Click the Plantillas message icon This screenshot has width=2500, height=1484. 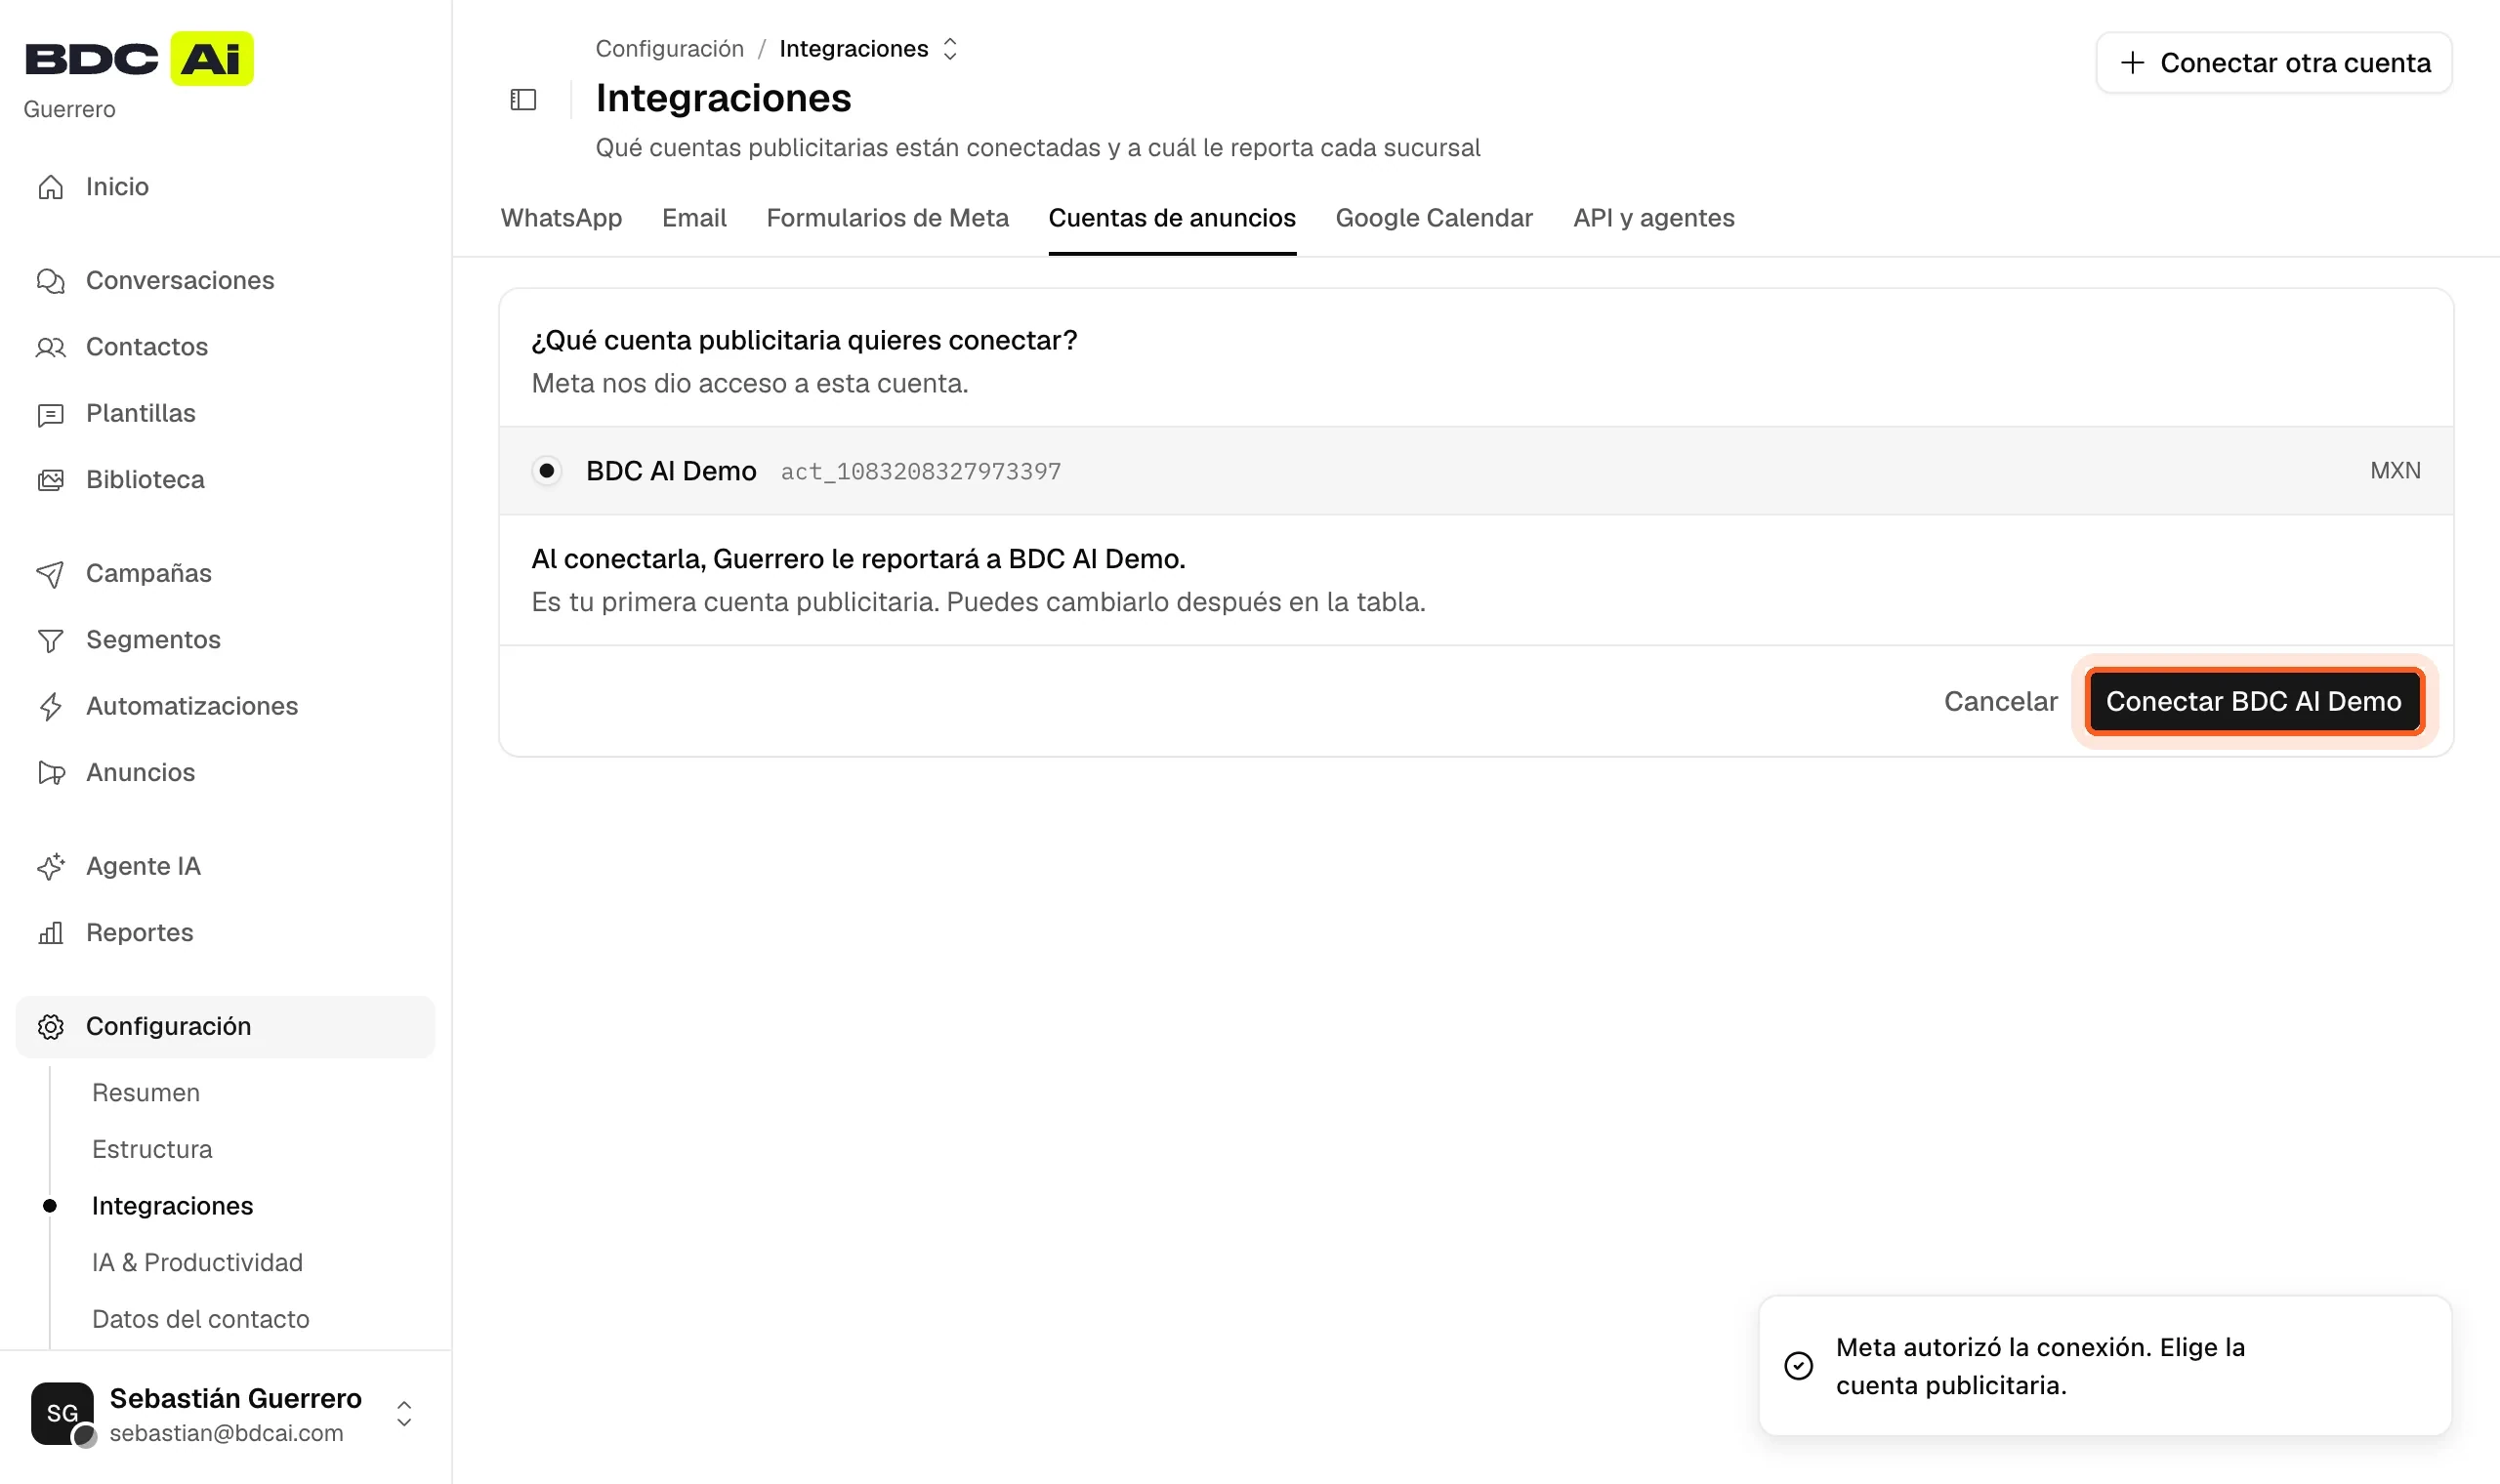tap(51, 414)
